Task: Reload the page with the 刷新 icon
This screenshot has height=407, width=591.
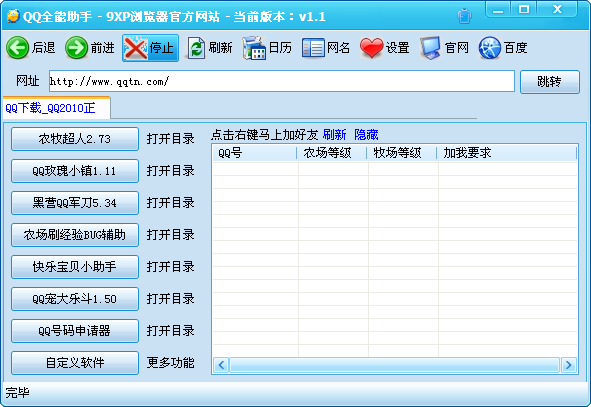Action: pyautogui.click(x=196, y=48)
